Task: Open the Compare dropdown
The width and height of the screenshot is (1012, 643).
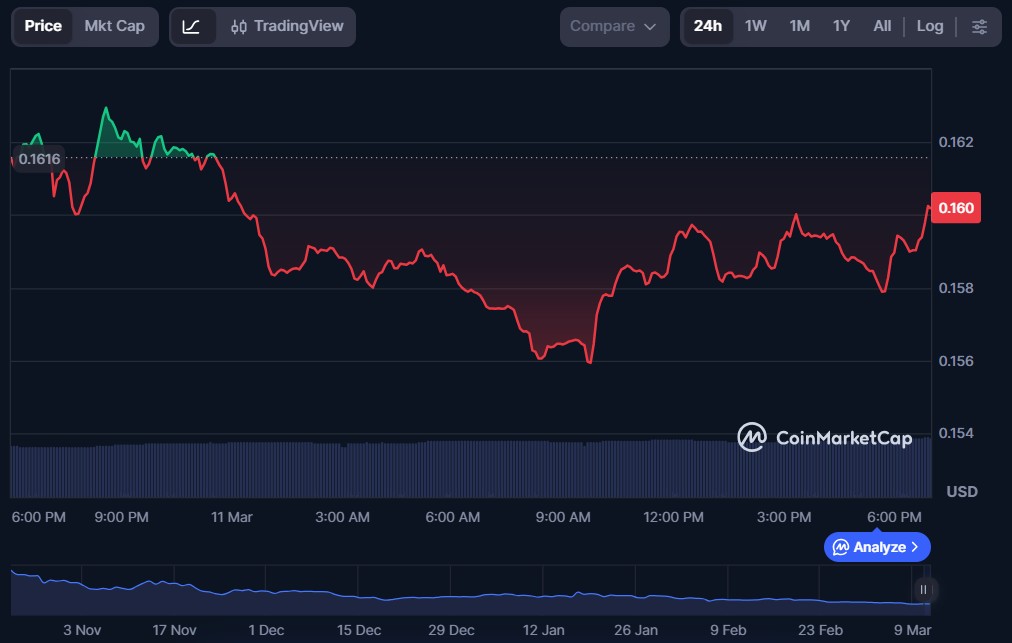Action: (614, 27)
